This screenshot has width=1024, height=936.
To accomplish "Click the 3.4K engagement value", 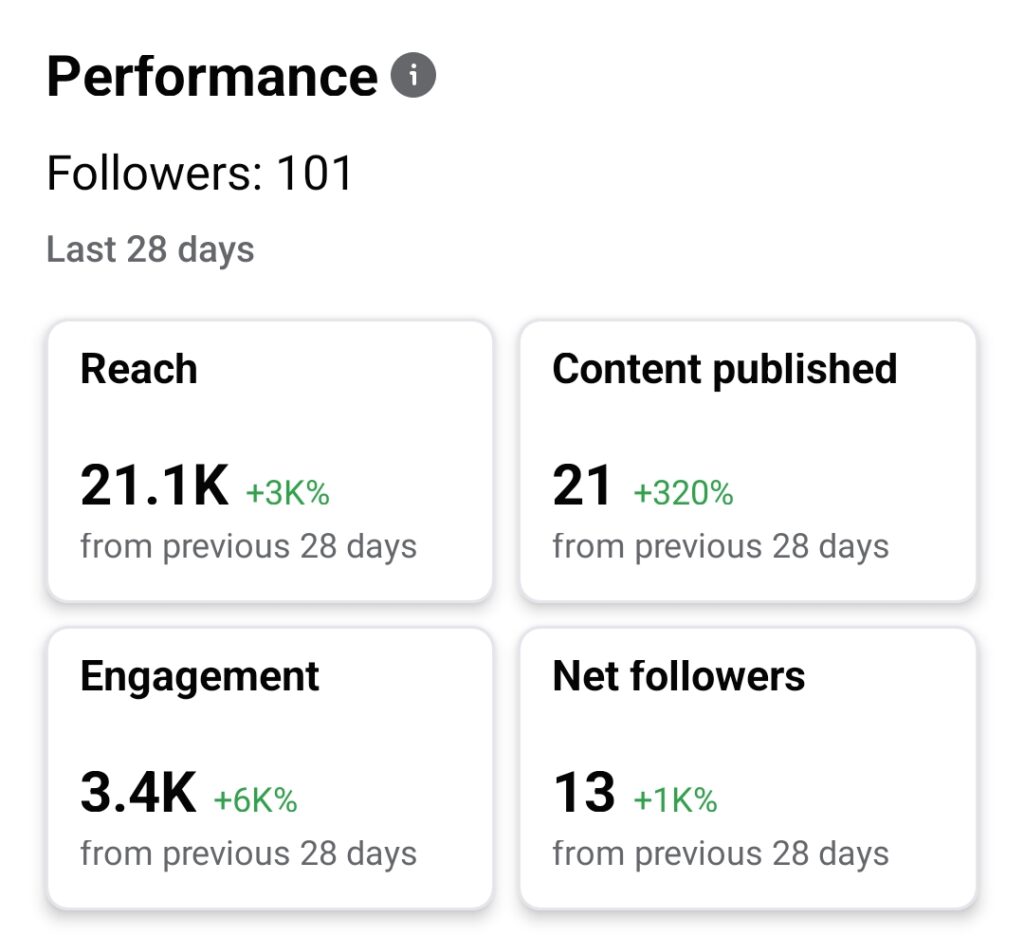I will pos(138,794).
